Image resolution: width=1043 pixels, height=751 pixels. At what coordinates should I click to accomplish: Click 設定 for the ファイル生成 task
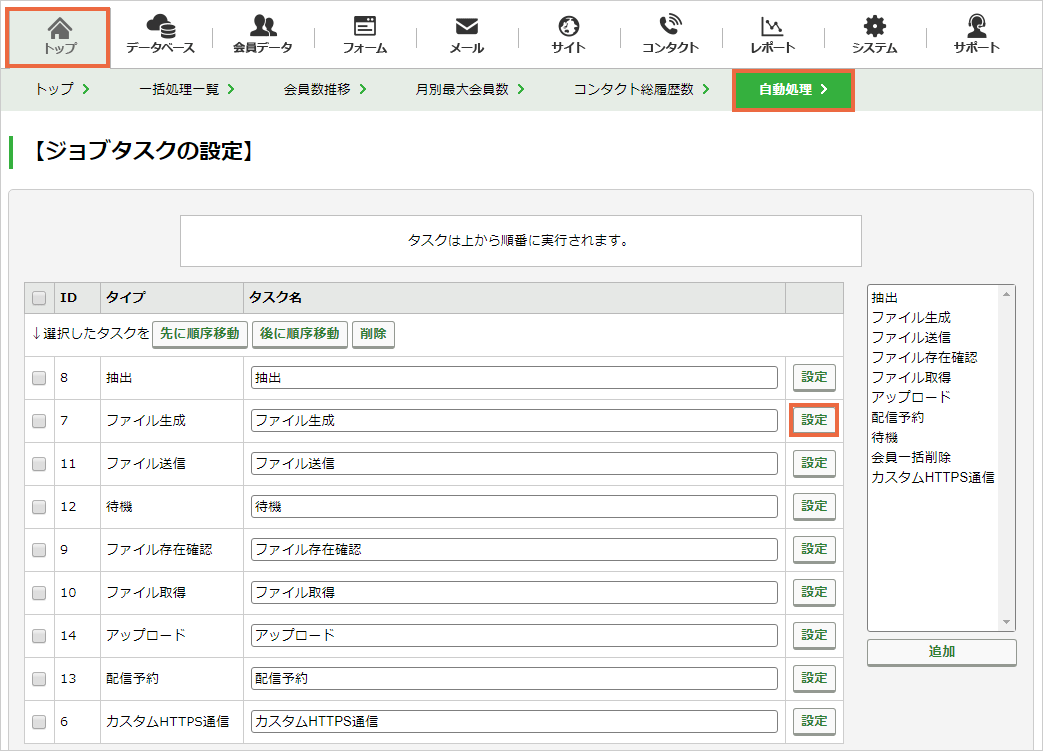tap(814, 420)
